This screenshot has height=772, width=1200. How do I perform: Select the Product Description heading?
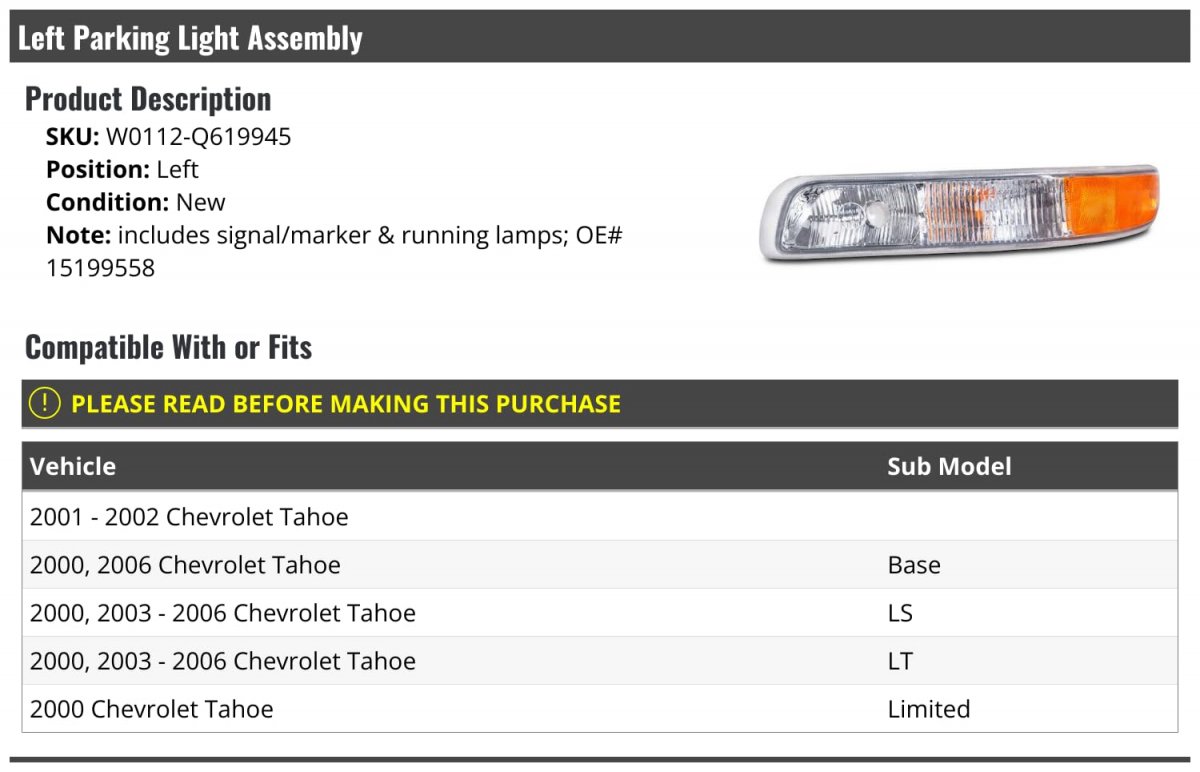(148, 99)
